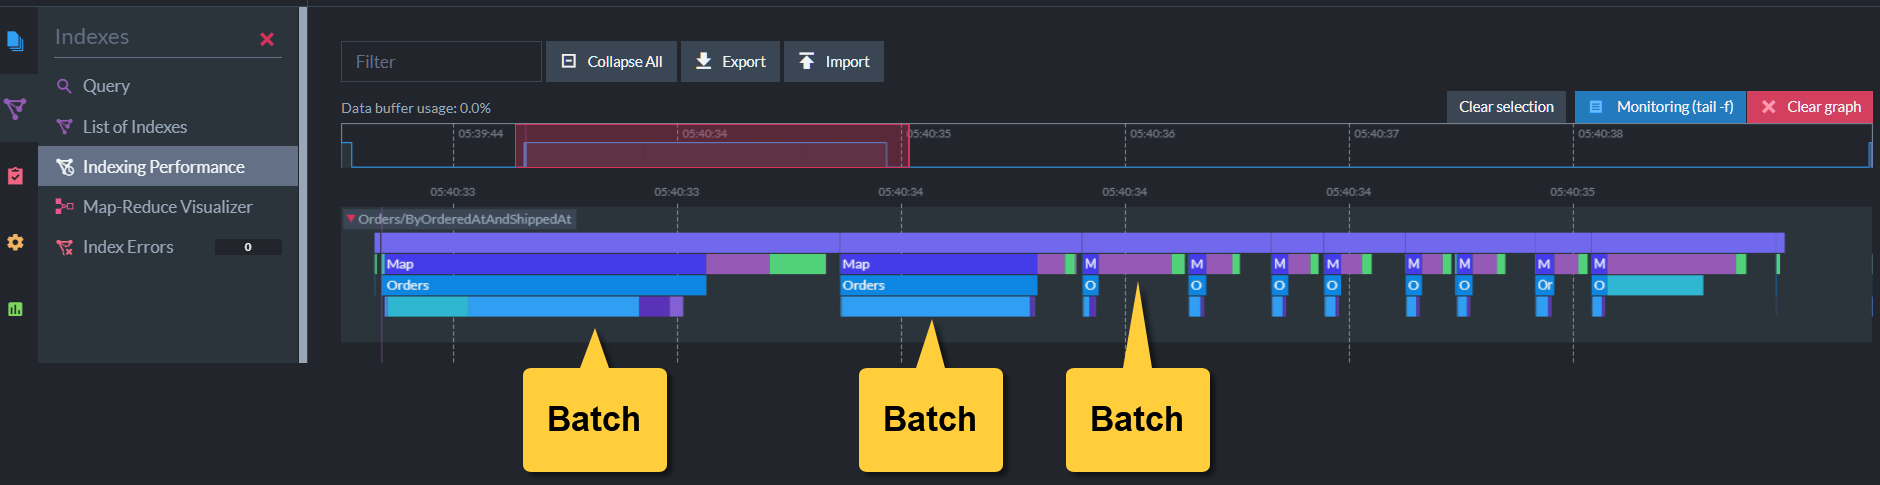Screen dimensions: 1880x485
Task: Click the Index Errors count badge
Action: point(248,247)
